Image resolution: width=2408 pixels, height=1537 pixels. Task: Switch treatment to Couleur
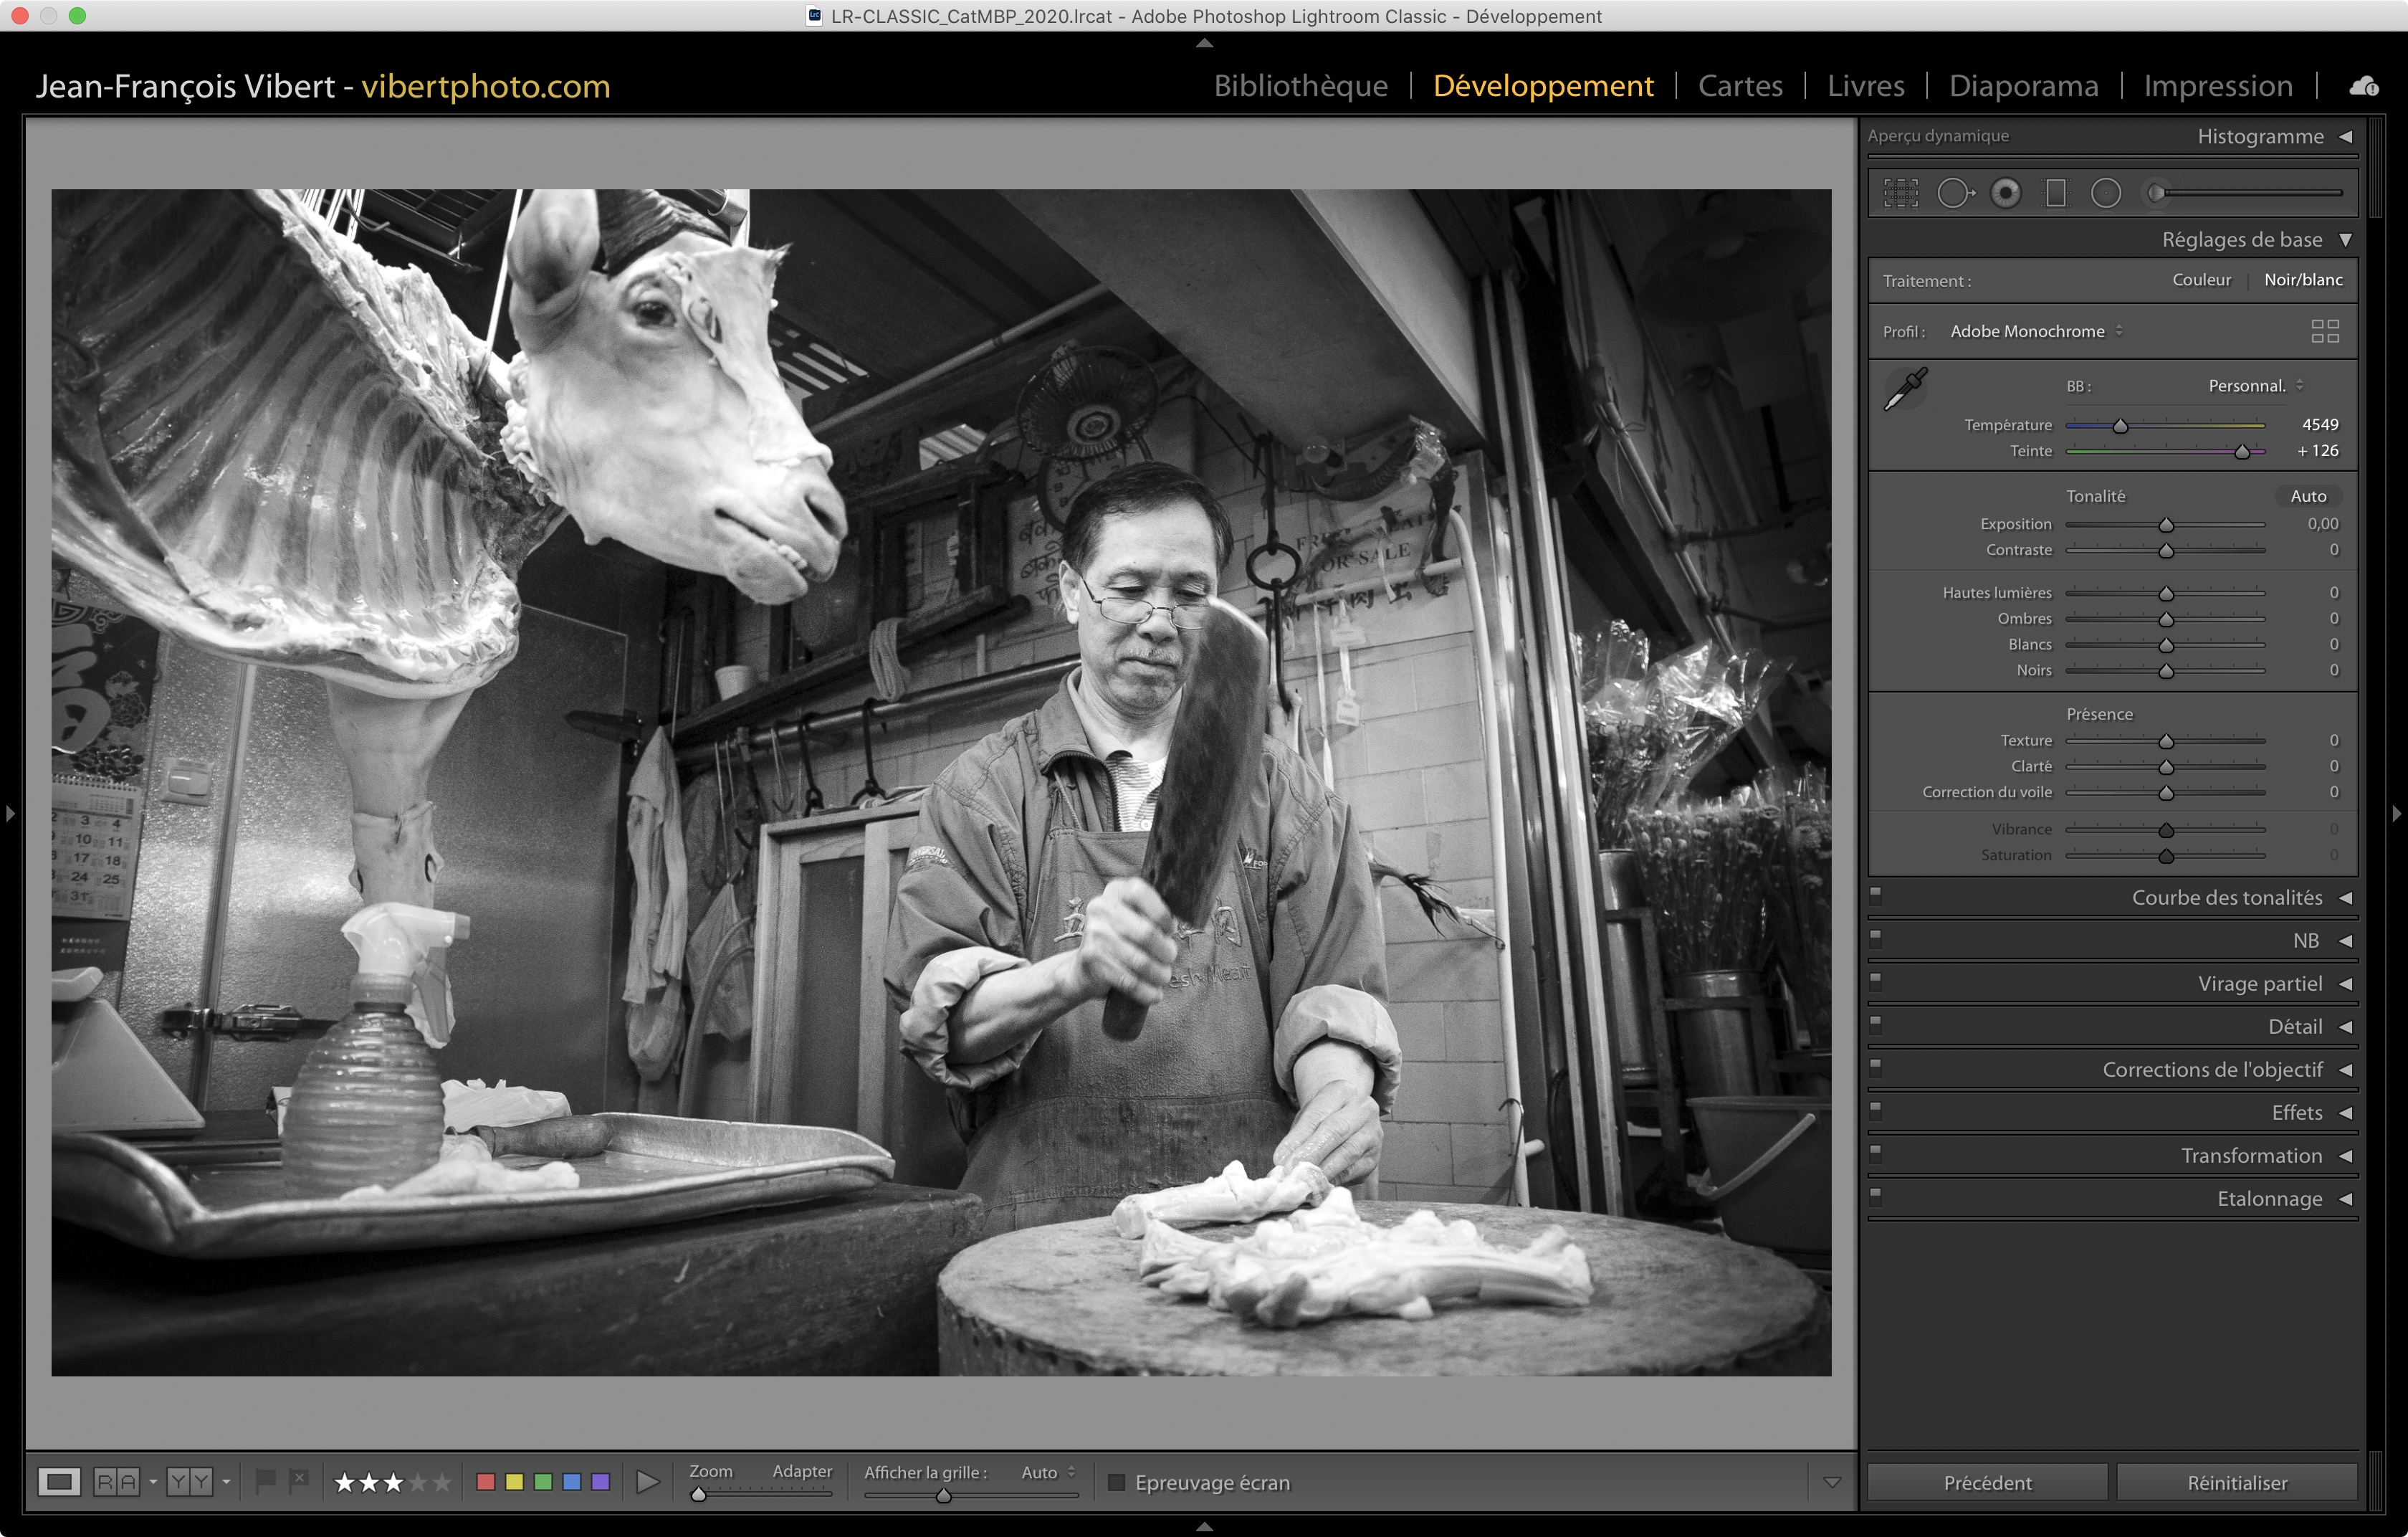2201,280
